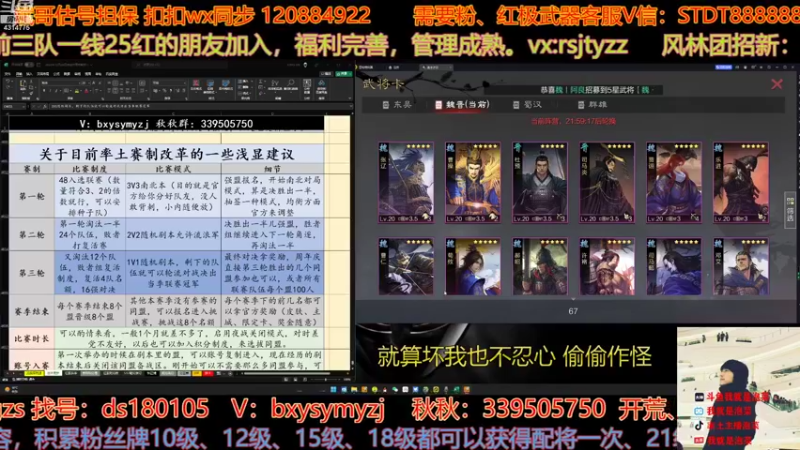This screenshot has width=800, height=450.
Task: Select the title cell 关于目前率土赛制改革的一些浅显建议
Action: [x=166, y=154]
